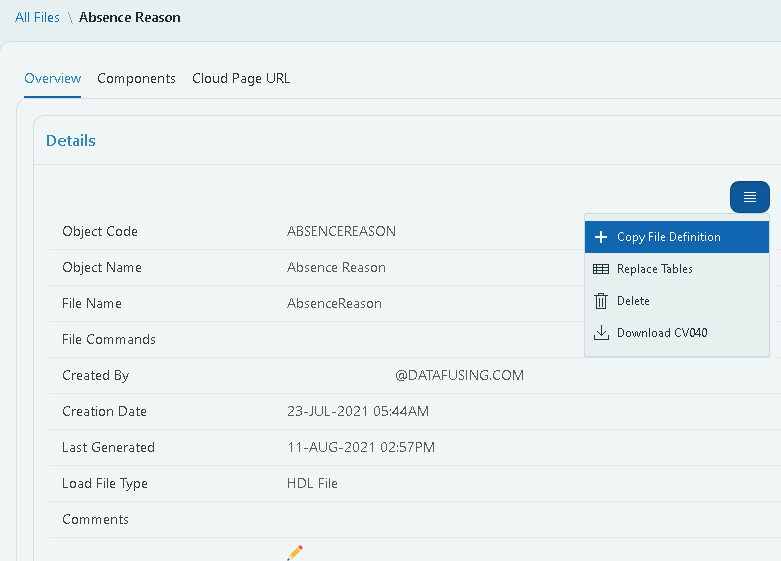Click the Object Name value Absence Reason
Screen dimensions: 781x561
[x=336, y=268]
